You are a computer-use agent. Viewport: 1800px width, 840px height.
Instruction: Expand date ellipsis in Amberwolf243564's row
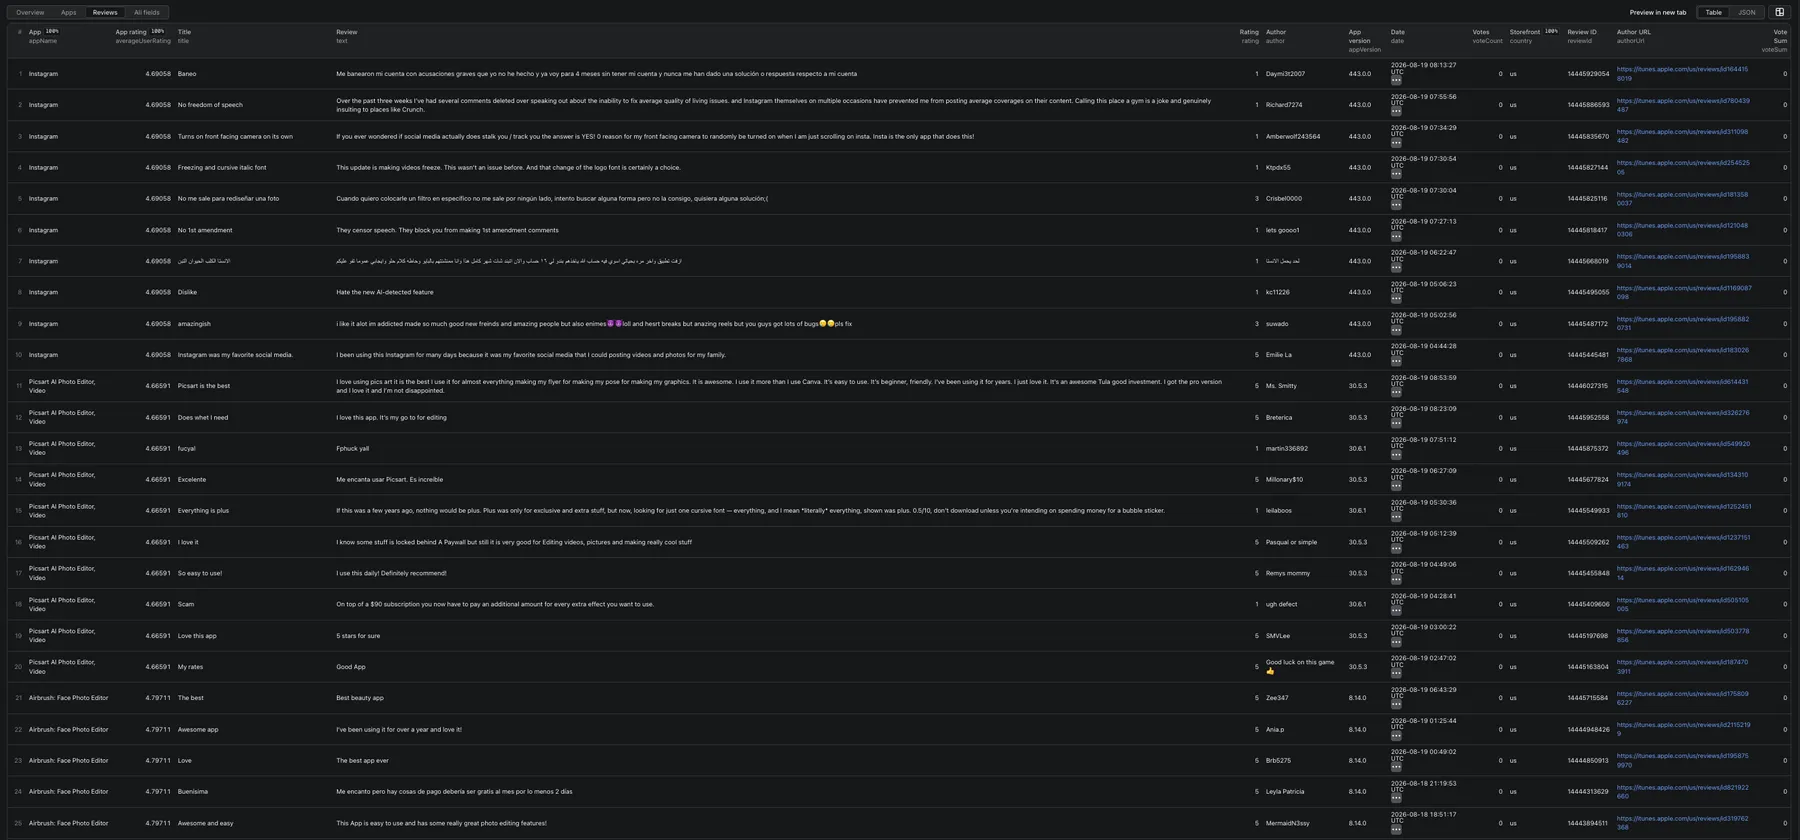[x=1396, y=143]
